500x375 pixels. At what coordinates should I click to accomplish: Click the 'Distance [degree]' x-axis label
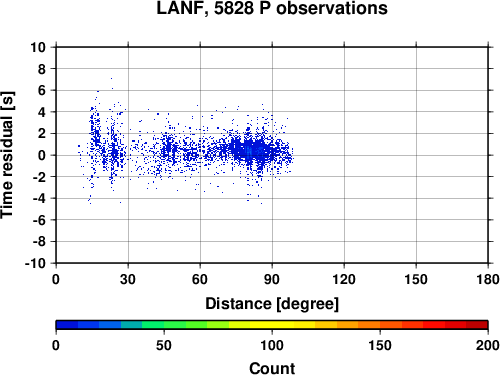click(272, 304)
